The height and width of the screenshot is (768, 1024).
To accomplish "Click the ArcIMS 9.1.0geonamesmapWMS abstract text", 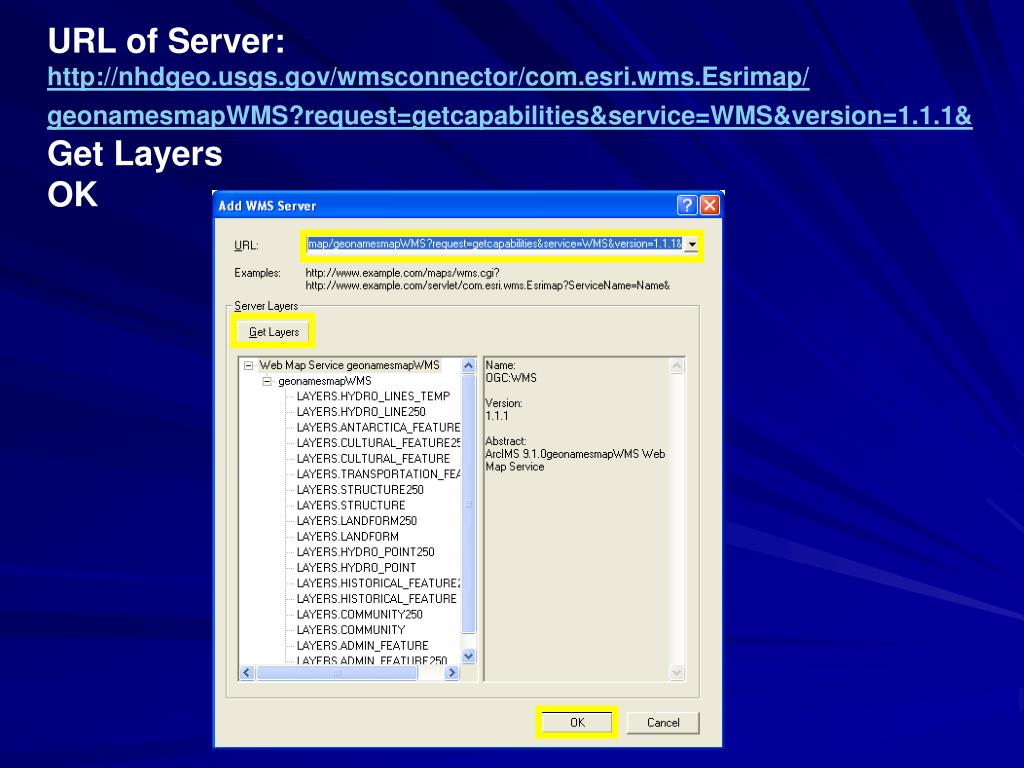I will tap(575, 460).
